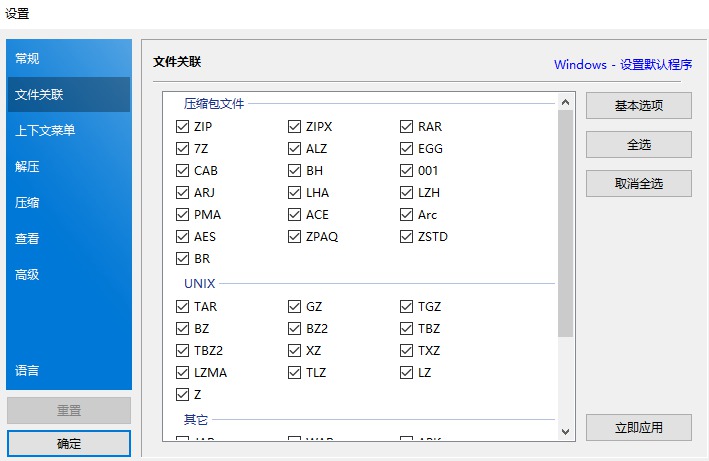Open Windows - 设置默认程序 link

[x=623, y=65]
